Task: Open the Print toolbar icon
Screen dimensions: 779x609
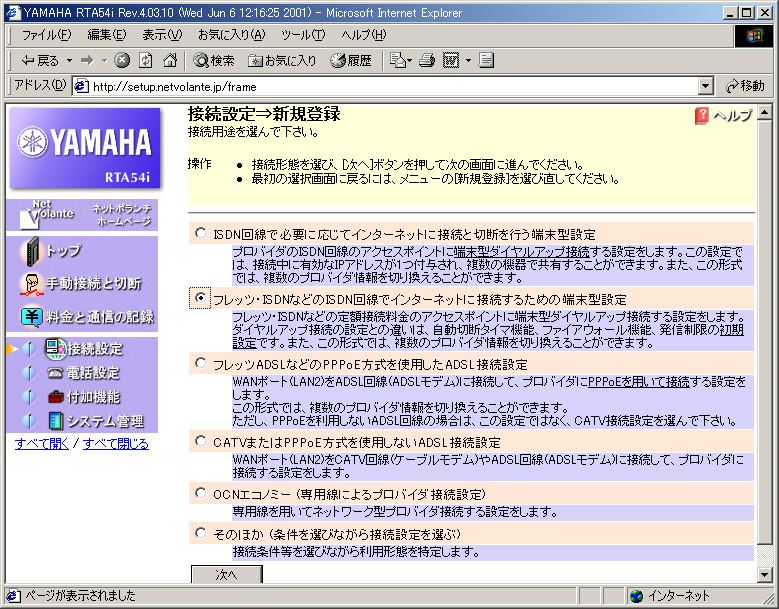Action: 428,60
